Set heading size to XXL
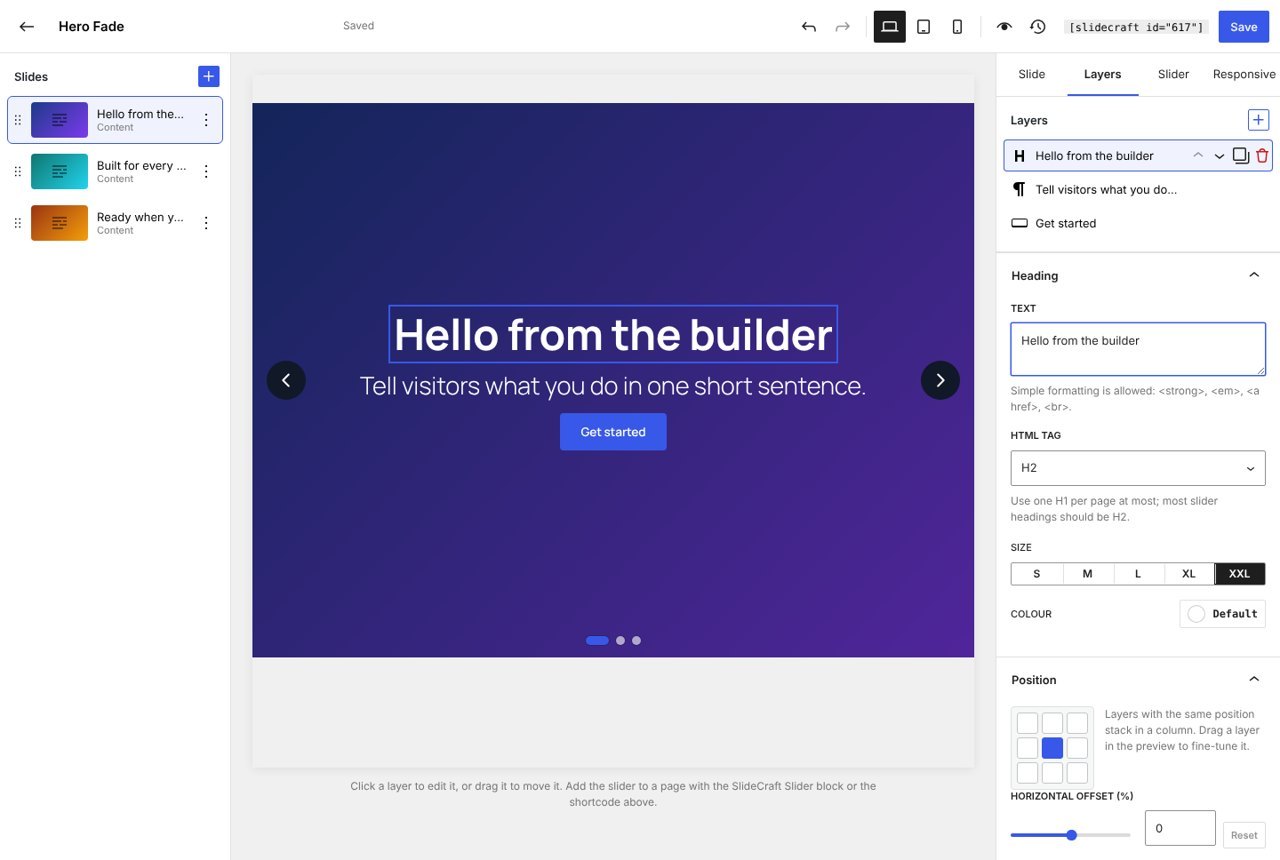Viewport: 1280px width, 860px height. [1240, 574]
